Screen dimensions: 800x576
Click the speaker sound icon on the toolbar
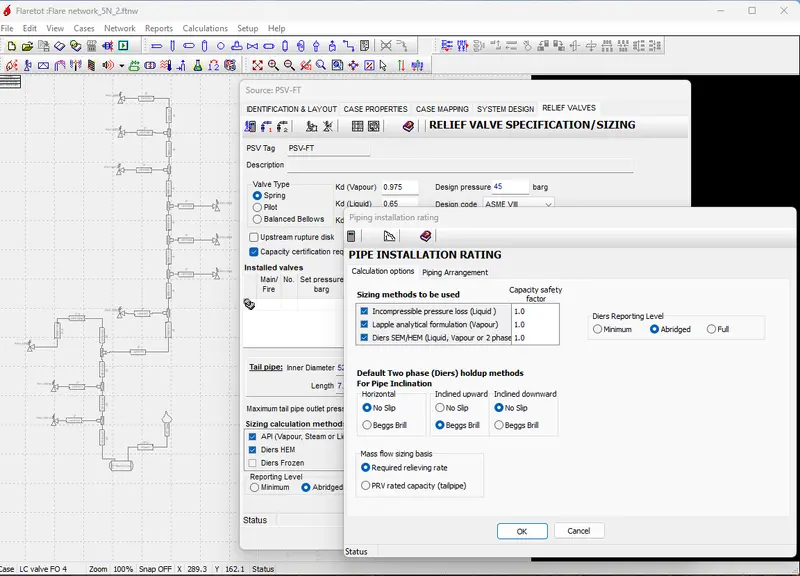pos(107,65)
